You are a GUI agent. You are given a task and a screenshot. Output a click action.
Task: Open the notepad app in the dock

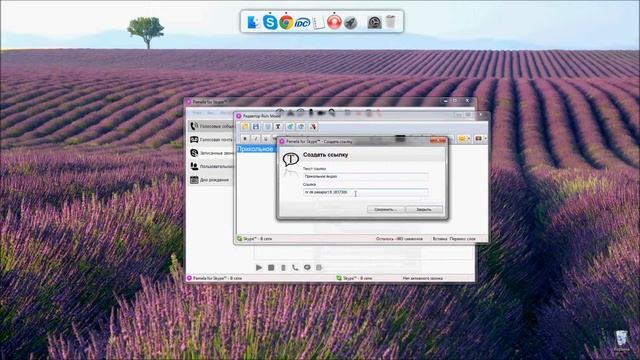coord(318,22)
